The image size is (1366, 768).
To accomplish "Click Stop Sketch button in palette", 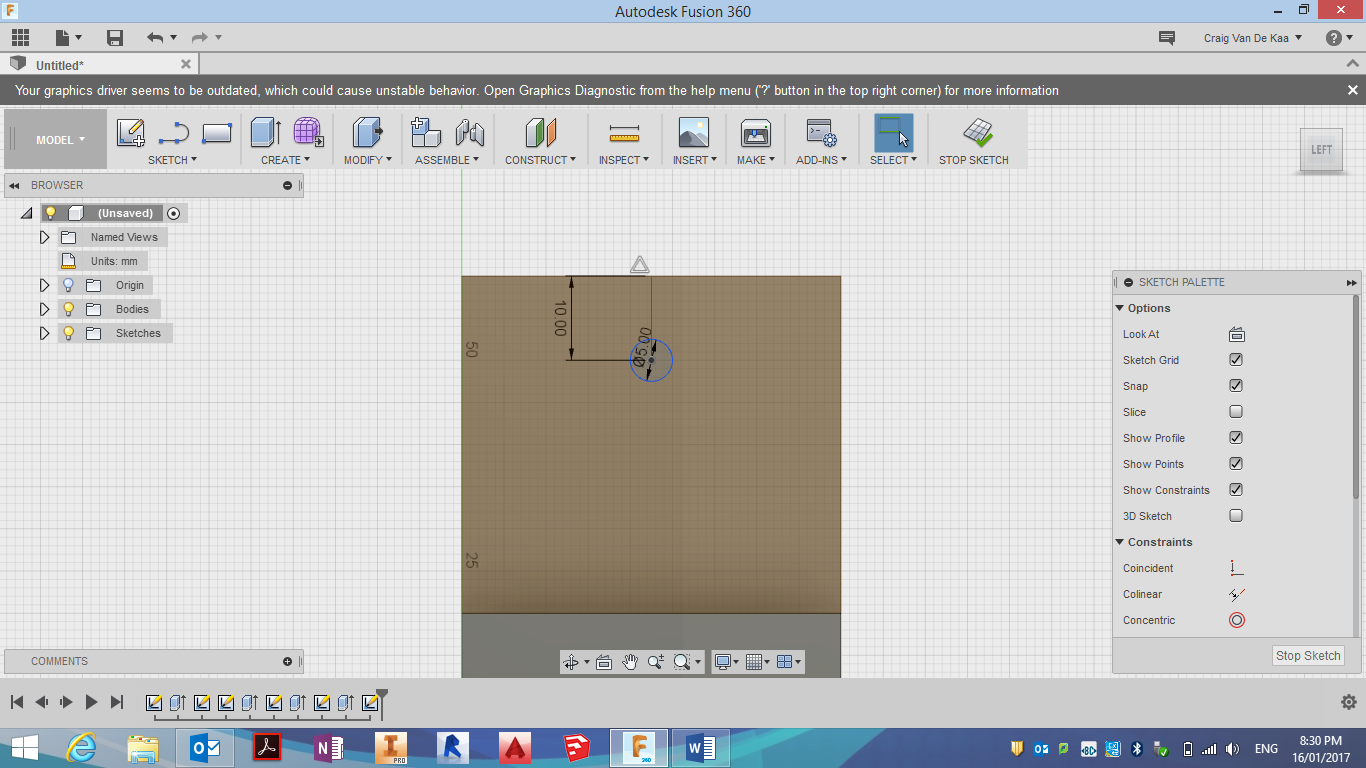I will tap(1308, 656).
